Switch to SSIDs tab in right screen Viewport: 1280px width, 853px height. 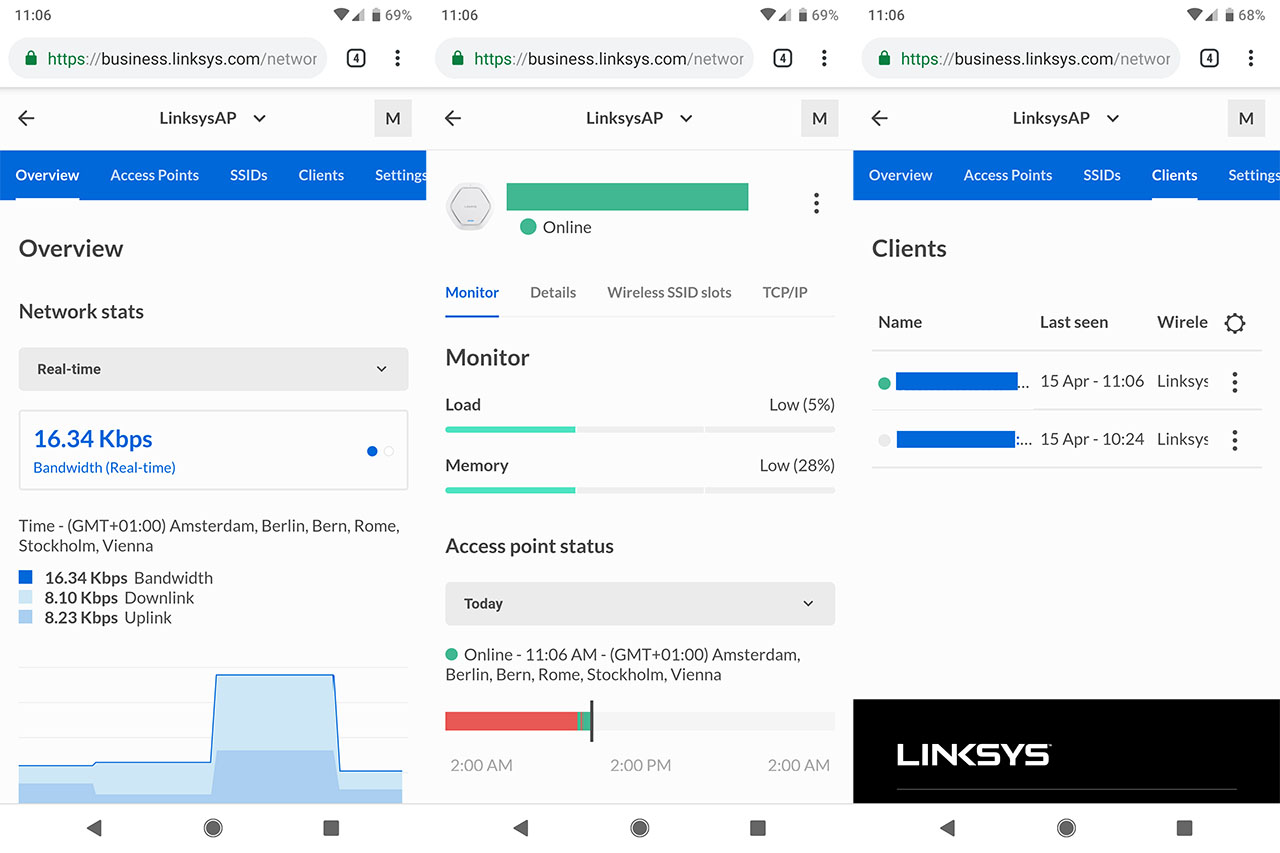(x=1102, y=175)
